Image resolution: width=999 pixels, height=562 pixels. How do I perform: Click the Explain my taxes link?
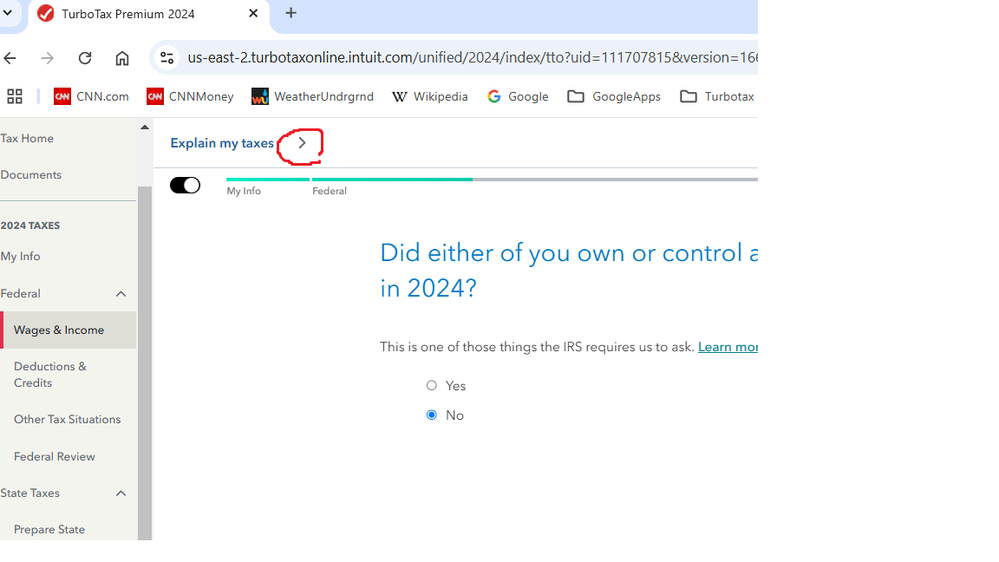tap(222, 143)
